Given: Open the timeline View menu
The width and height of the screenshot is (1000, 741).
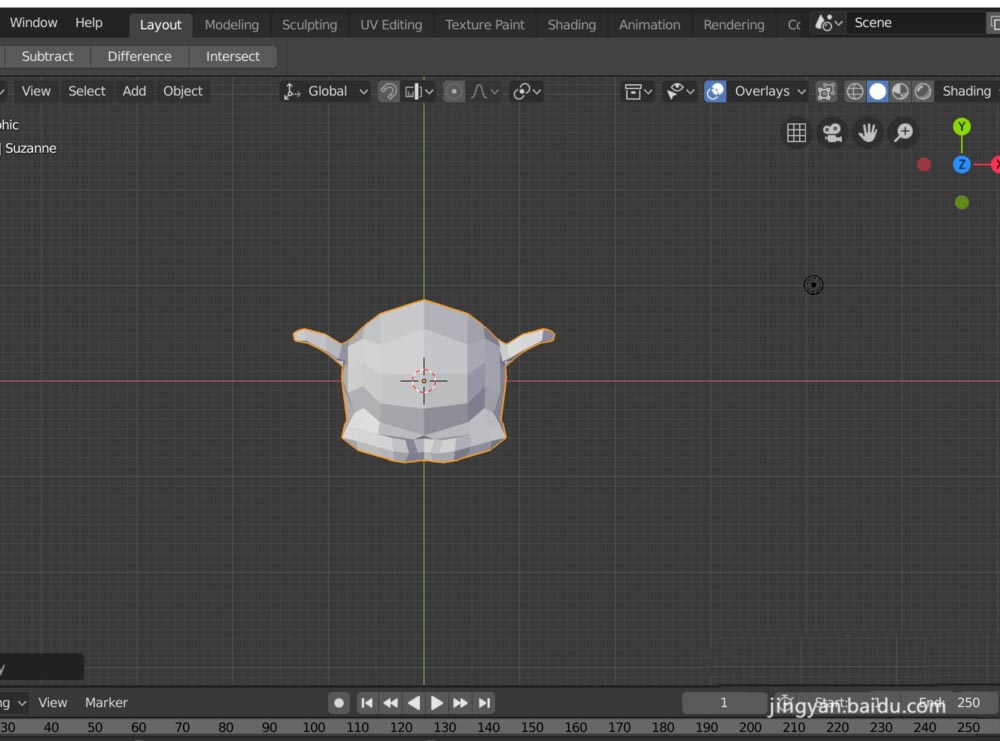Looking at the screenshot, I should [x=52, y=703].
